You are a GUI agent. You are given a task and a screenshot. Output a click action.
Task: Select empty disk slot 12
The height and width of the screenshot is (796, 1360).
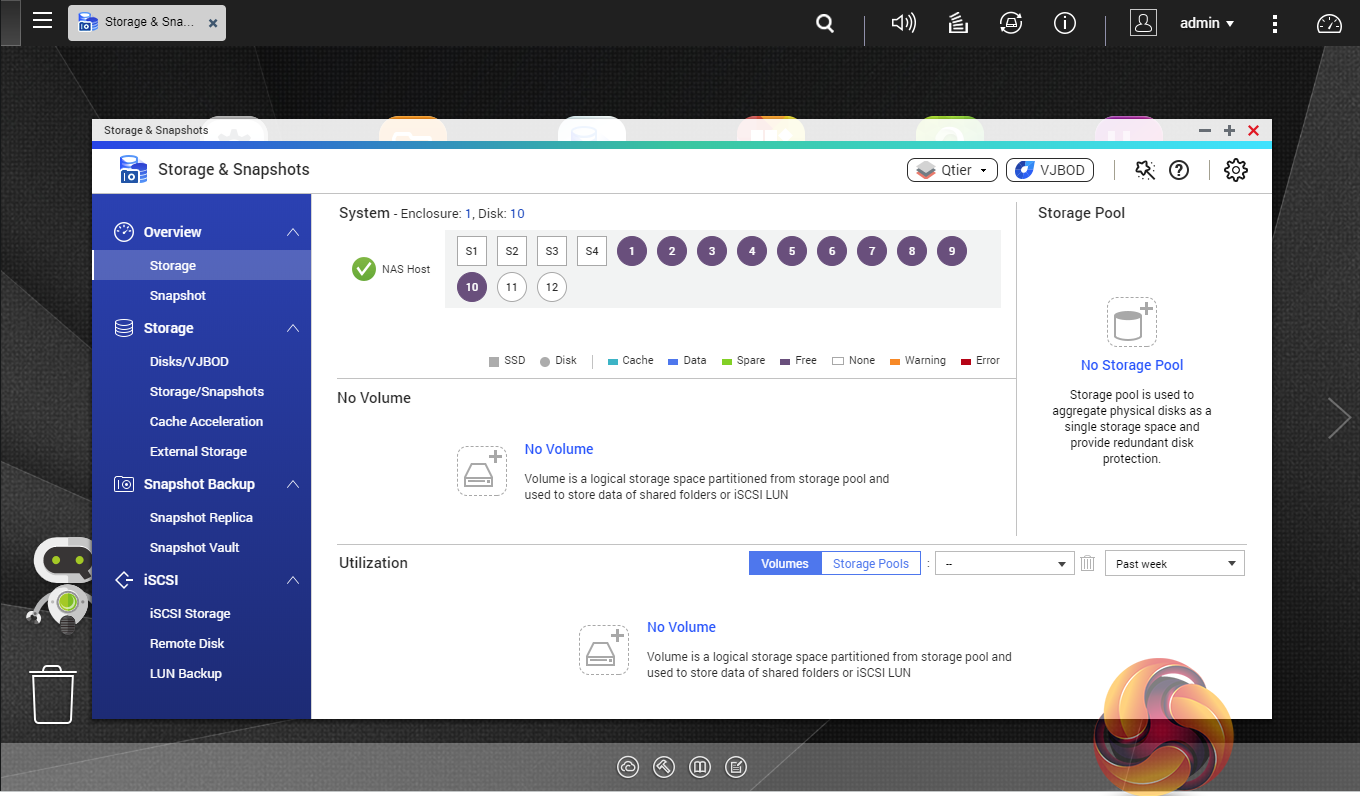552,287
